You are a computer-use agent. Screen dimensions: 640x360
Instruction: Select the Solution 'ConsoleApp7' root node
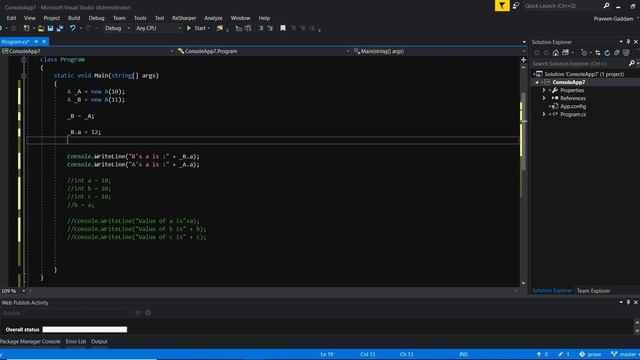coord(584,74)
